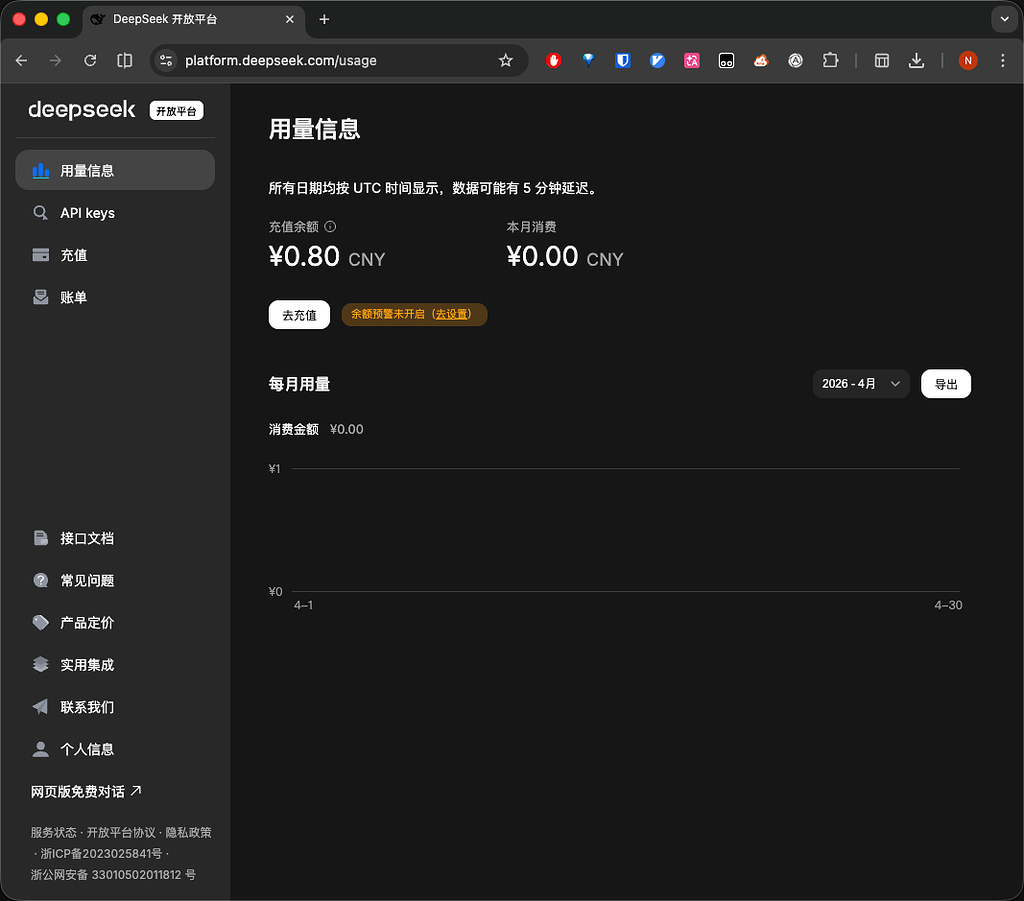Expand the tab search chevron
The image size is (1024, 901).
(x=1004, y=20)
